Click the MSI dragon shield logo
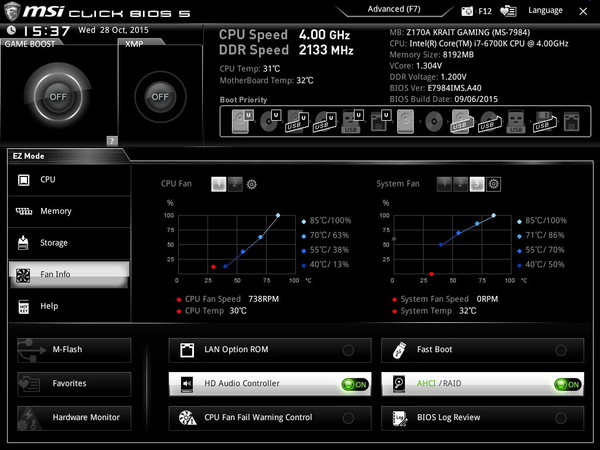This screenshot has width=600, height=450. [12, 11]
